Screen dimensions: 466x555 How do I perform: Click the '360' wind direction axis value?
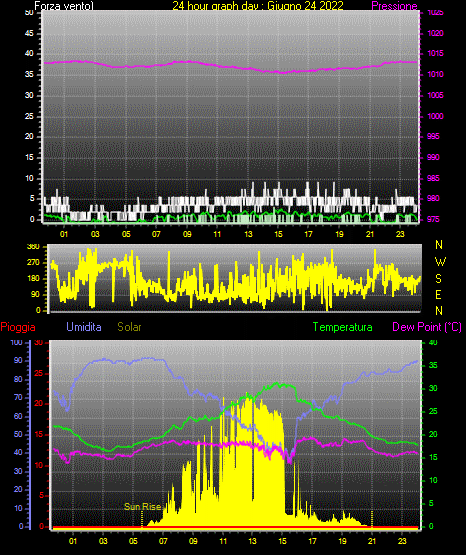[x=33, y=247]
